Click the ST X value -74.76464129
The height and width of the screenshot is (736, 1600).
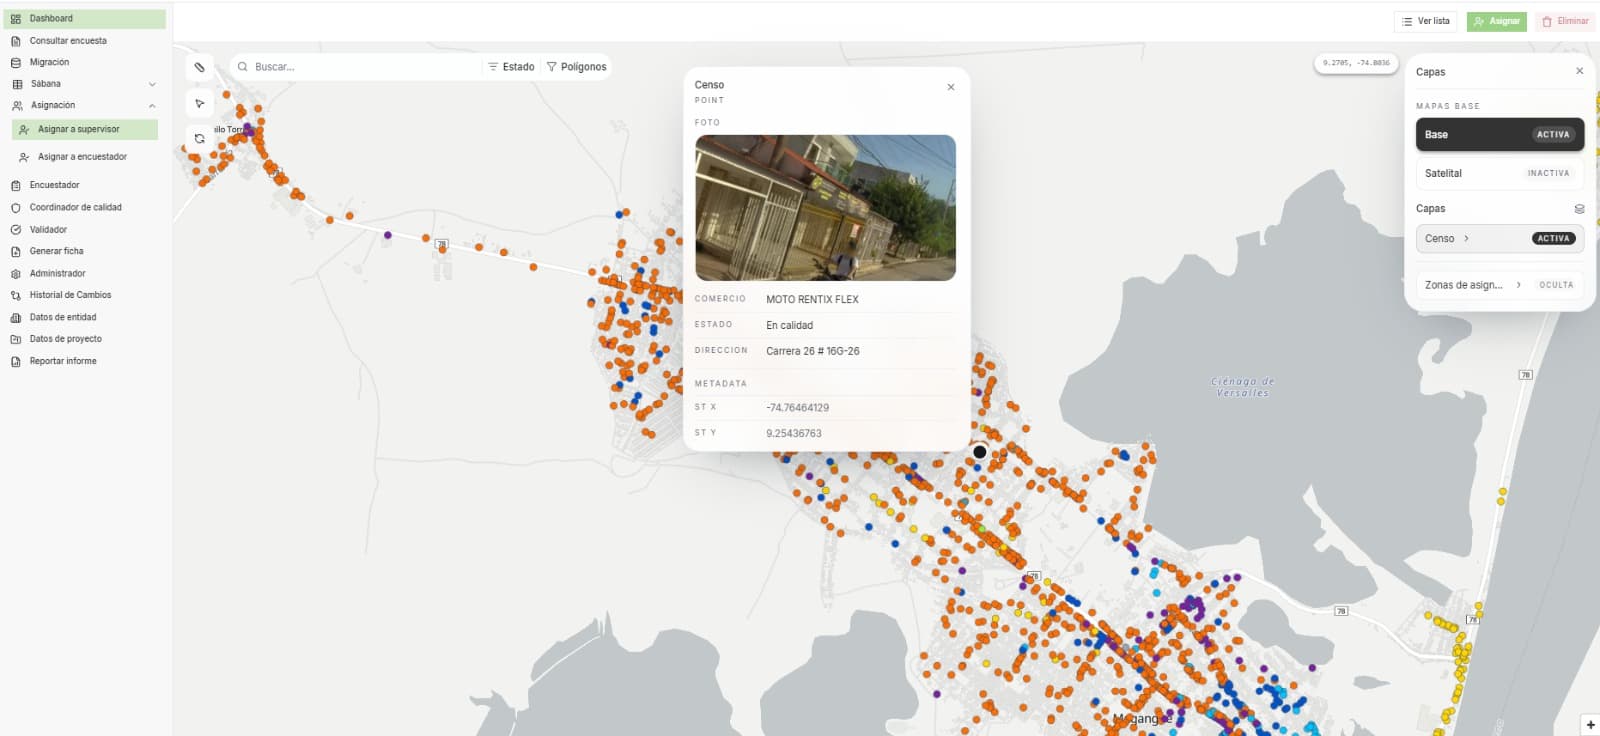point(797,408)
